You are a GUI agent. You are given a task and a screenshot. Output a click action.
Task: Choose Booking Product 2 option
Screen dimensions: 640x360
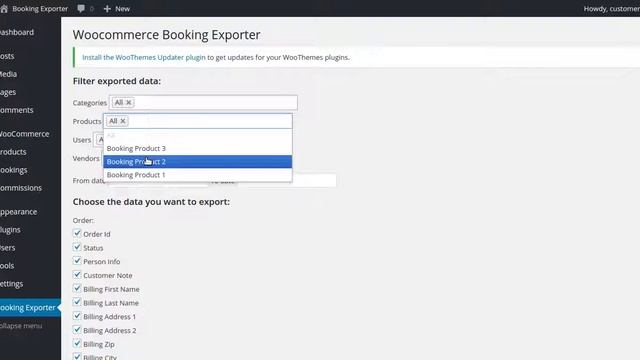198,162
